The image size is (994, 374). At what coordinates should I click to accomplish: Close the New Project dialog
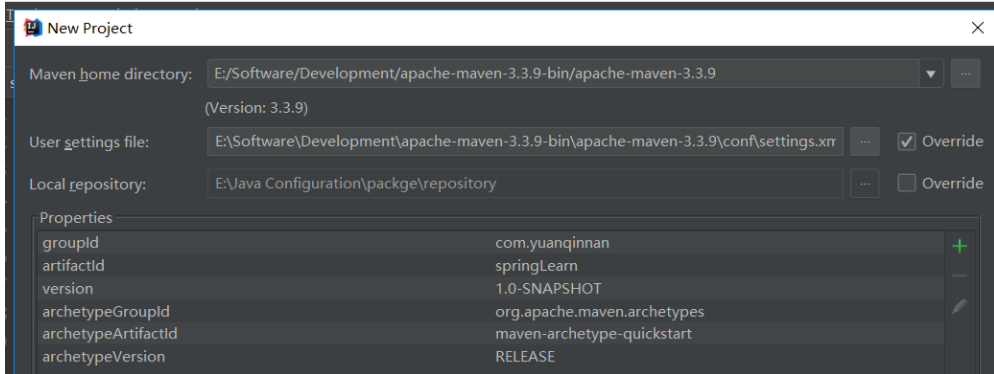pos(978,28)
